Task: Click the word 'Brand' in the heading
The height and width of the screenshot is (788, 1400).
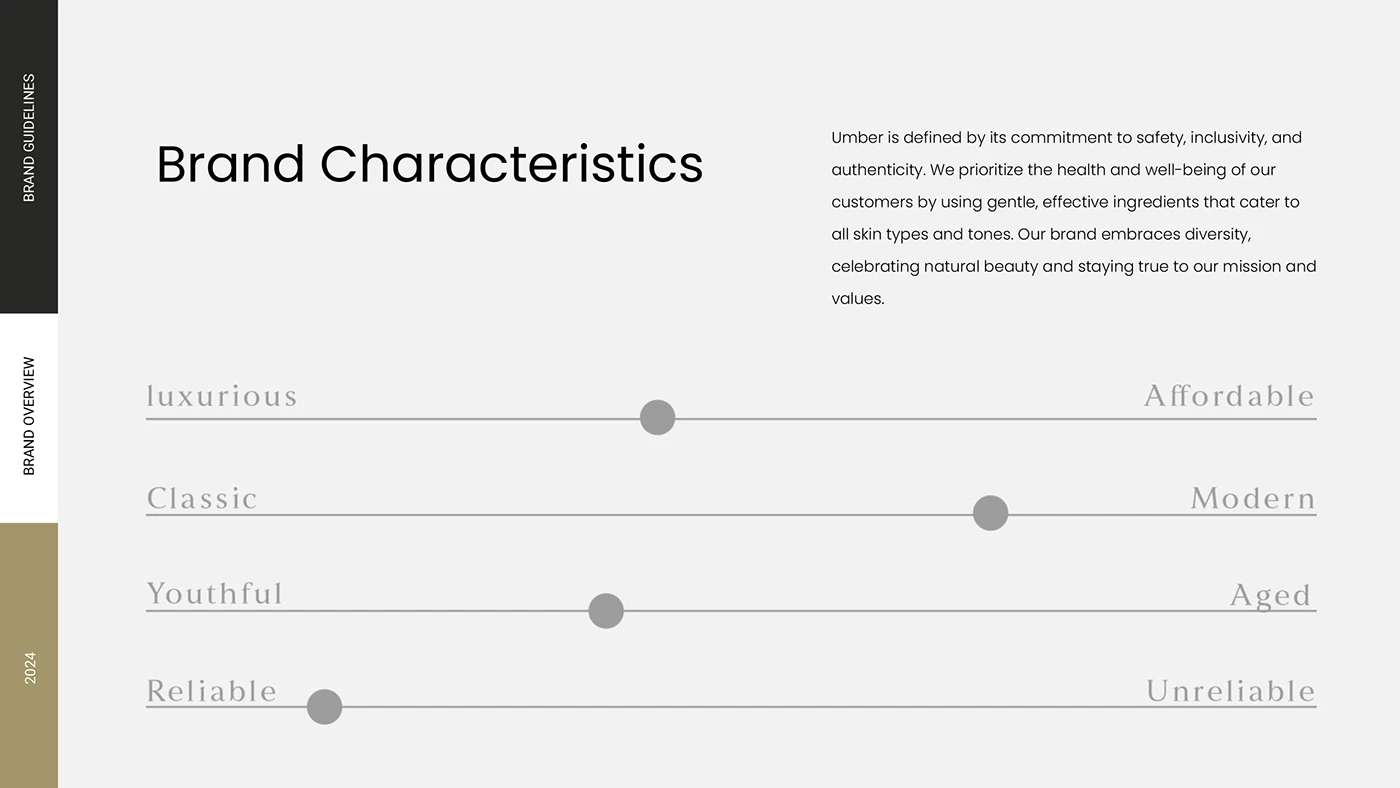Action: 230,164
